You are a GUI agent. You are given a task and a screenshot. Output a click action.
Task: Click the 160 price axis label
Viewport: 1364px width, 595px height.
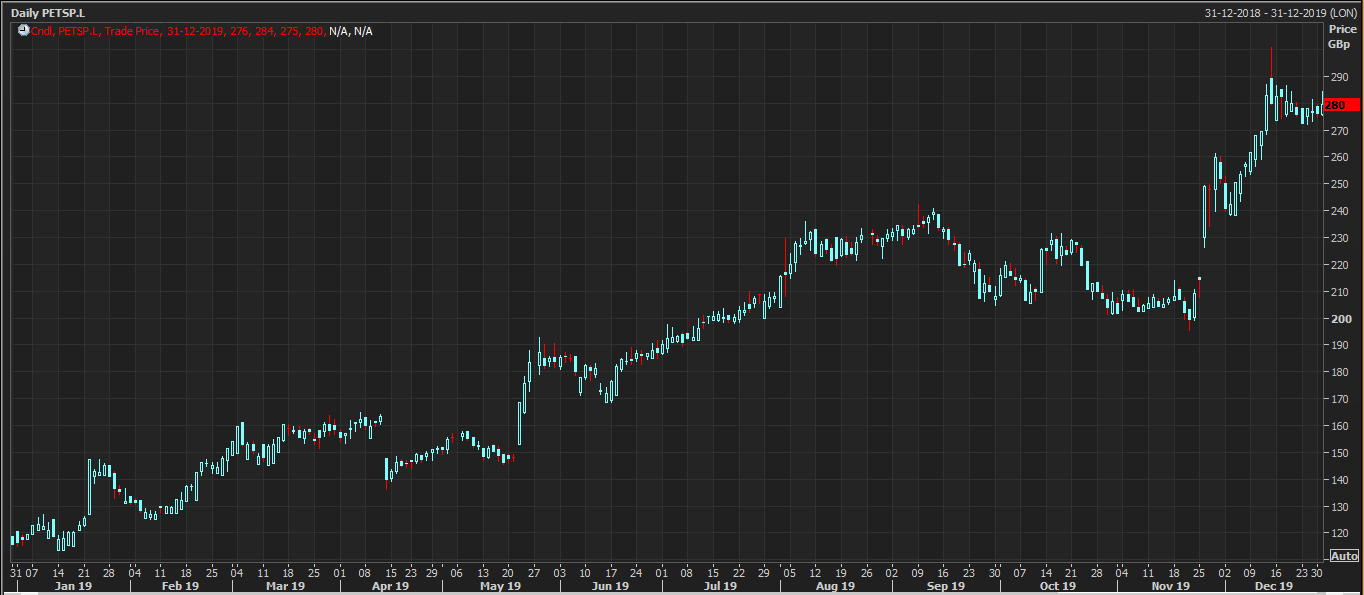(1340, 426)
